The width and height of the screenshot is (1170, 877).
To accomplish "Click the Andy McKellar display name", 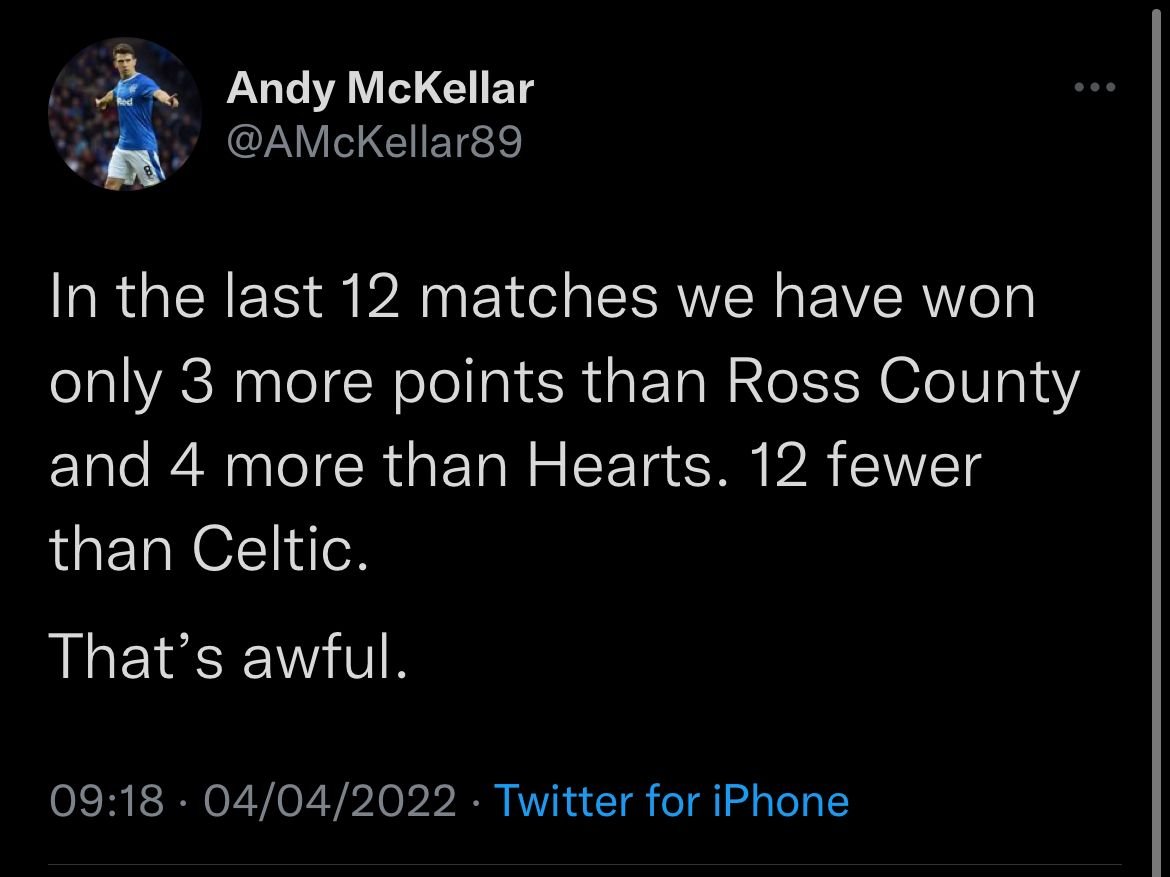I will point(380,90).
